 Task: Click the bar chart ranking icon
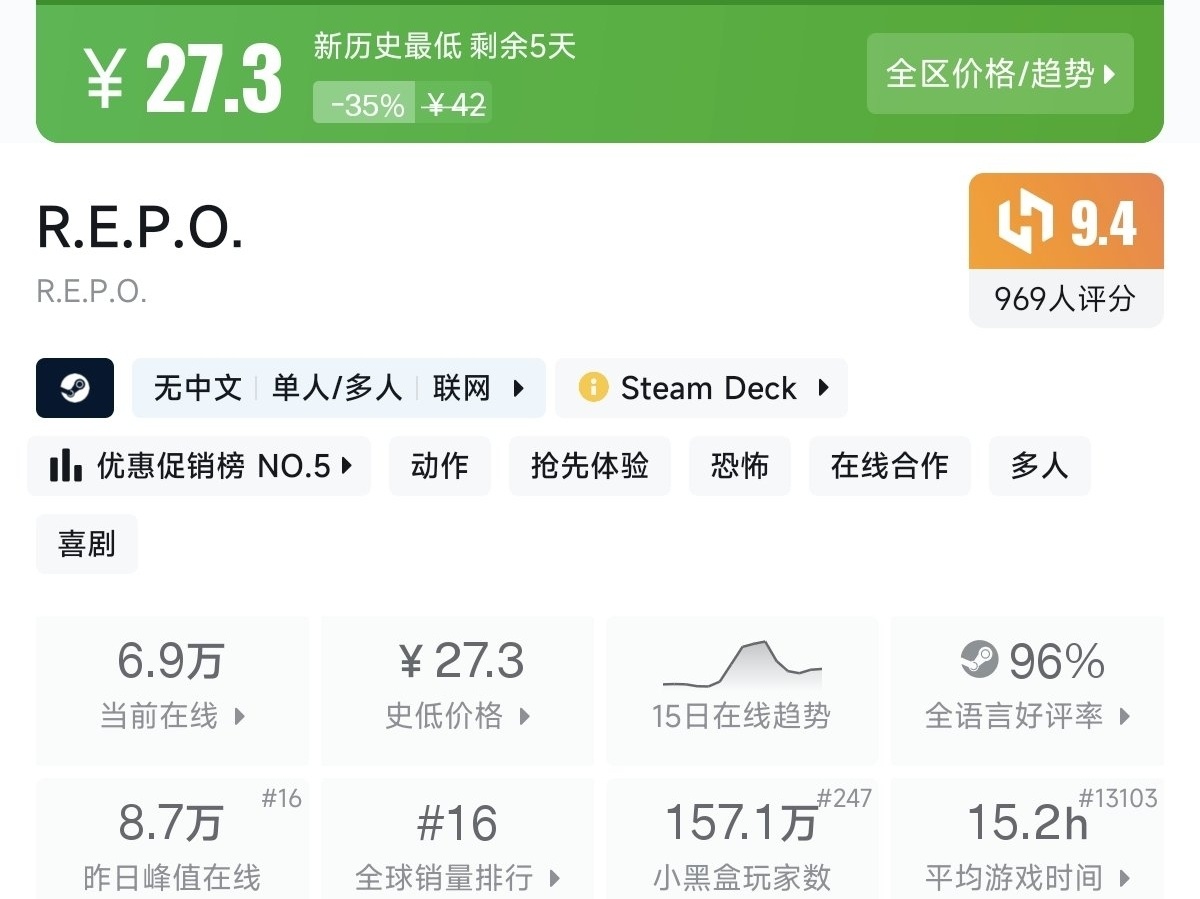coord(66,466)
